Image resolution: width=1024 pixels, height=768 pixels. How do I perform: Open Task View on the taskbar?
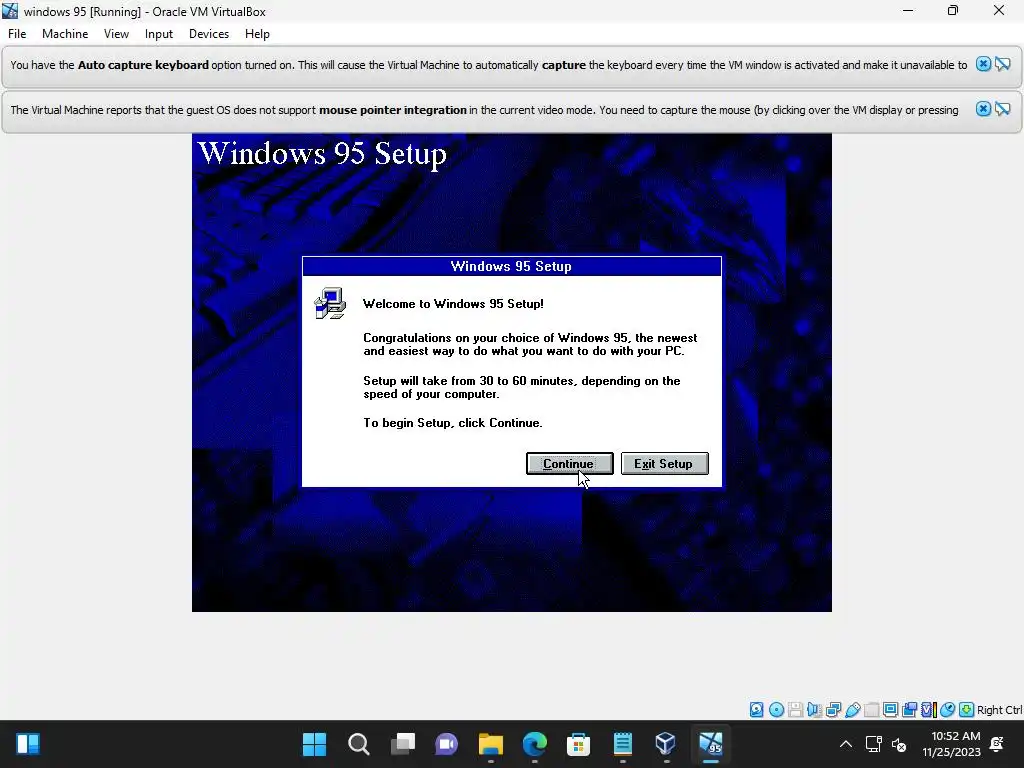[x=402, y=744]
